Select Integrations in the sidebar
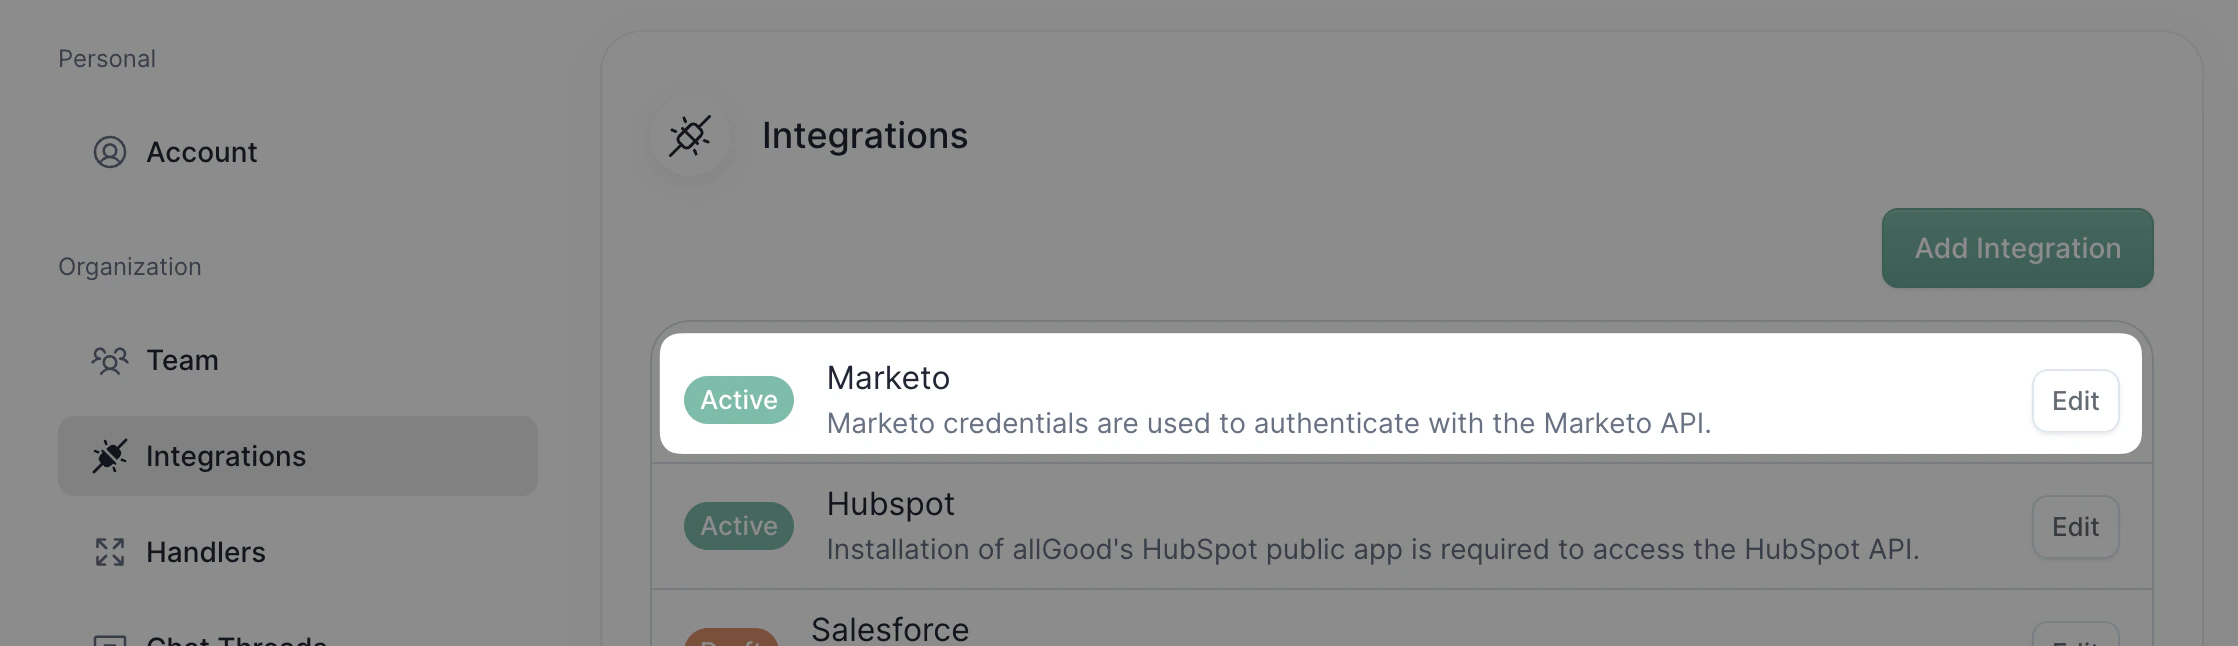This screenshot has height=646, width=2238. click(x=297, y=456)
